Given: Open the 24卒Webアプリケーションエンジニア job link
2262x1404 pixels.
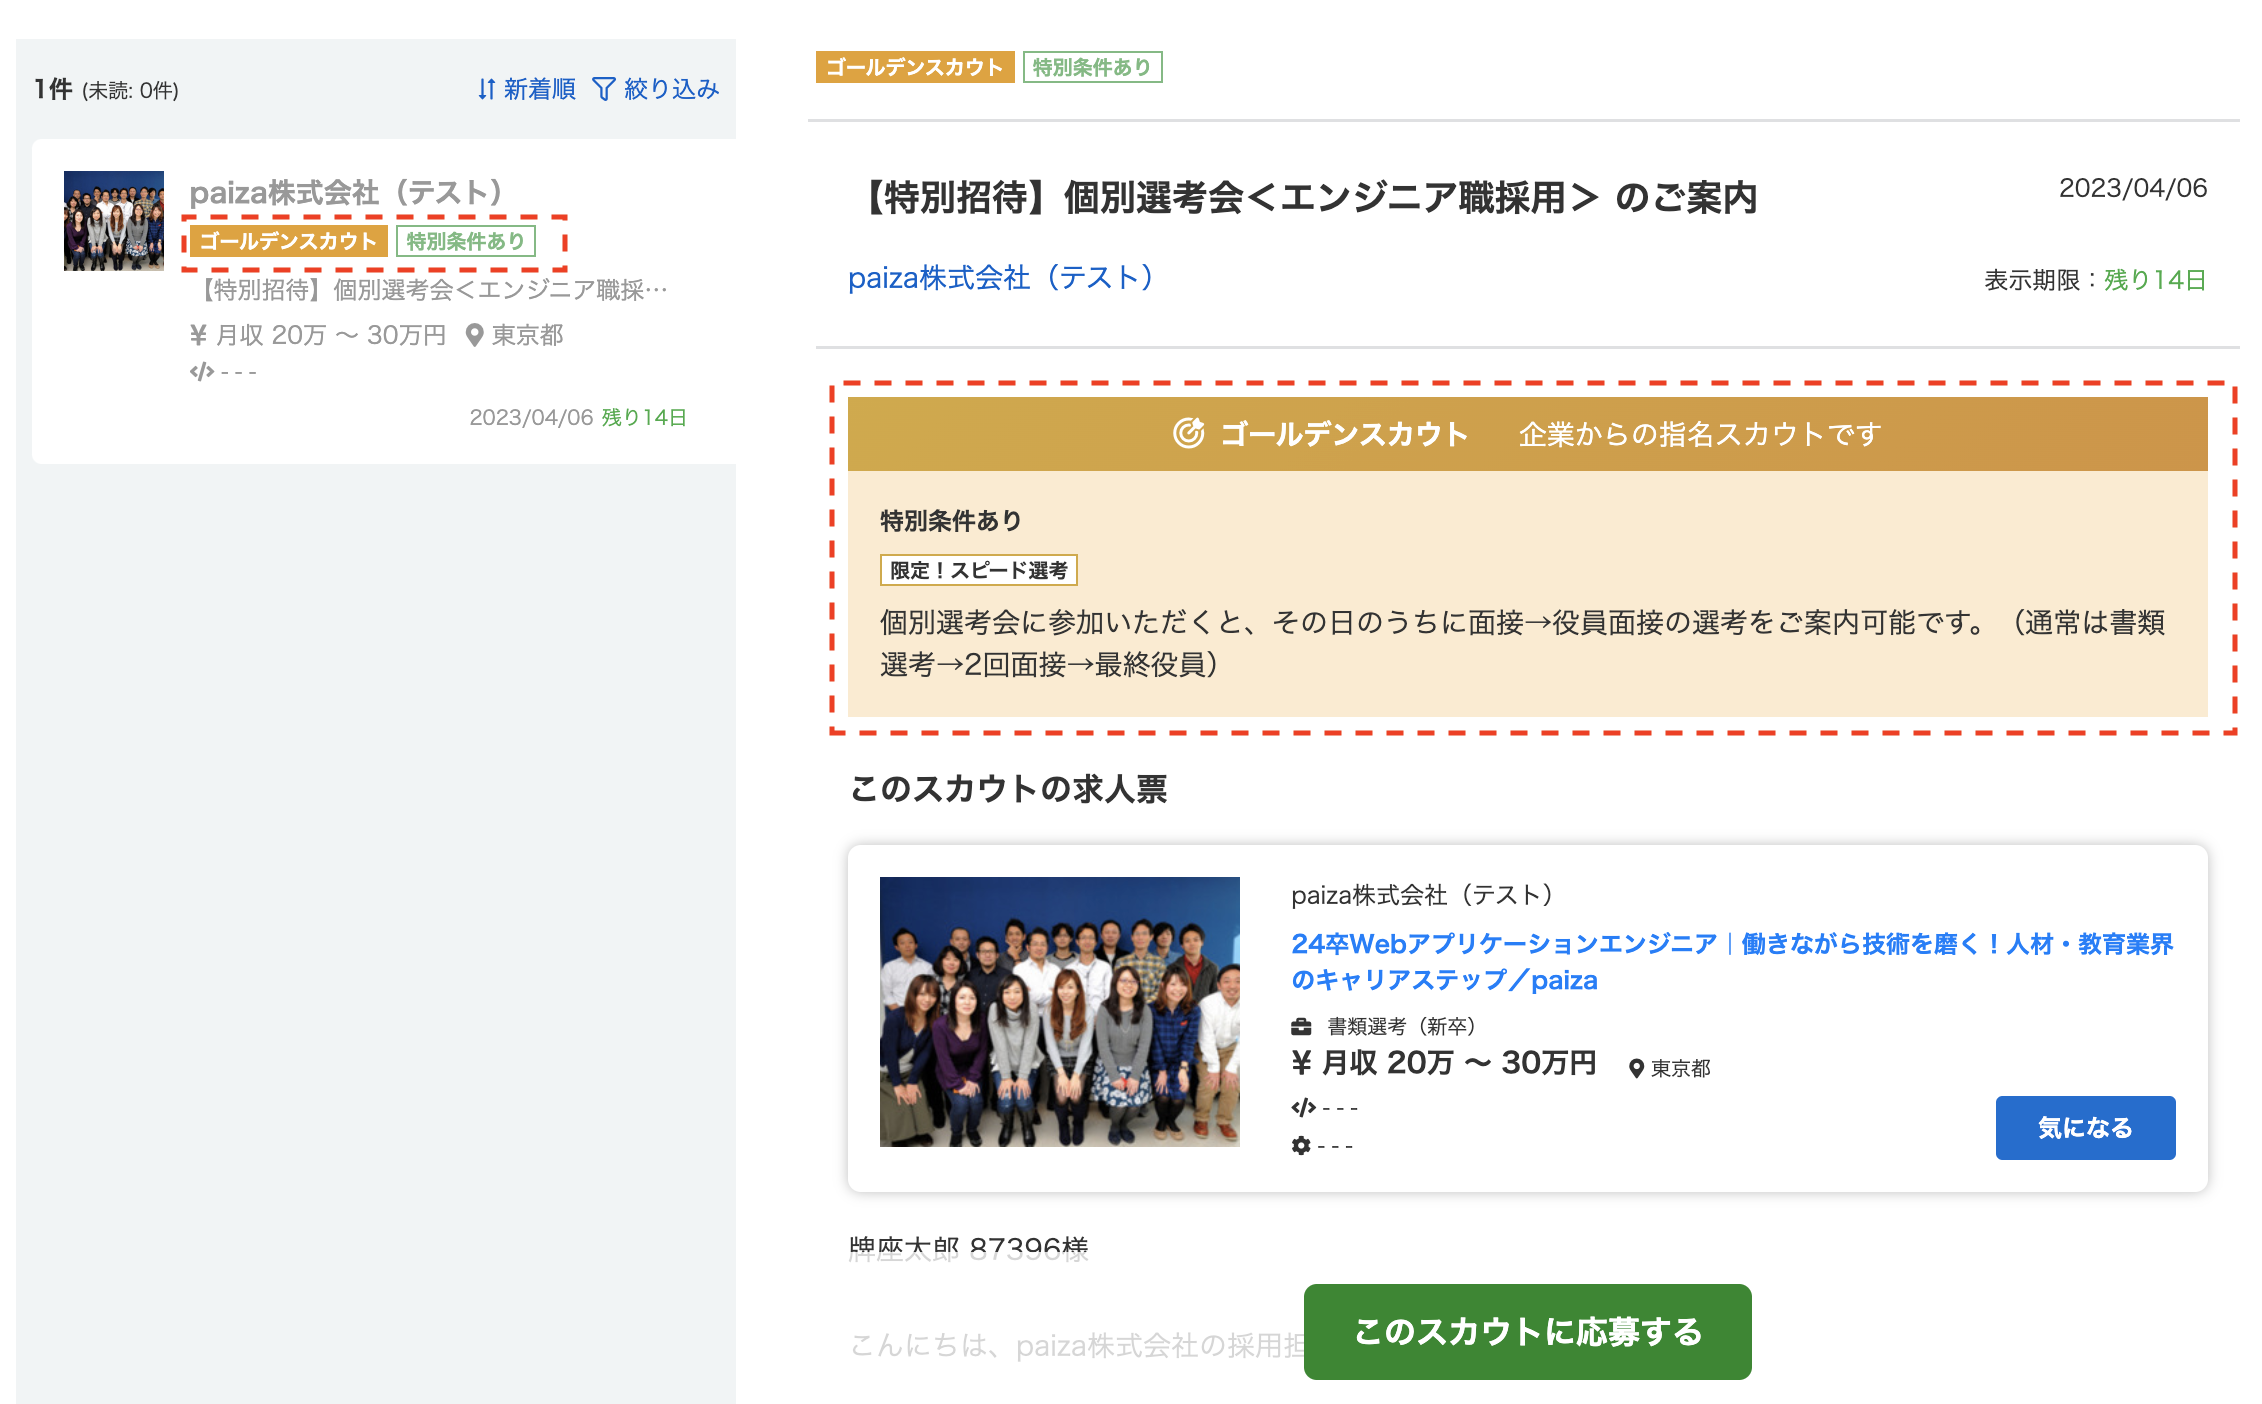Looking at the screenshot, I should click(x=1732, y=961).
